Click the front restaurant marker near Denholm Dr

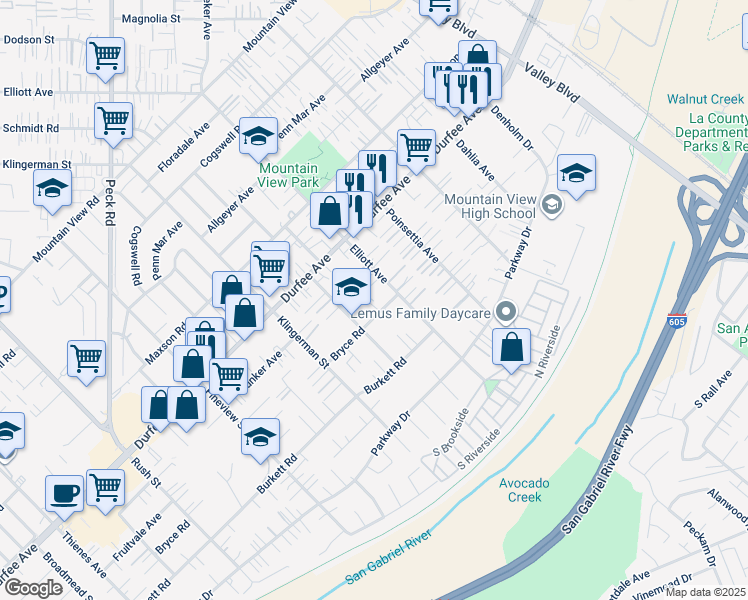(468, 91)
